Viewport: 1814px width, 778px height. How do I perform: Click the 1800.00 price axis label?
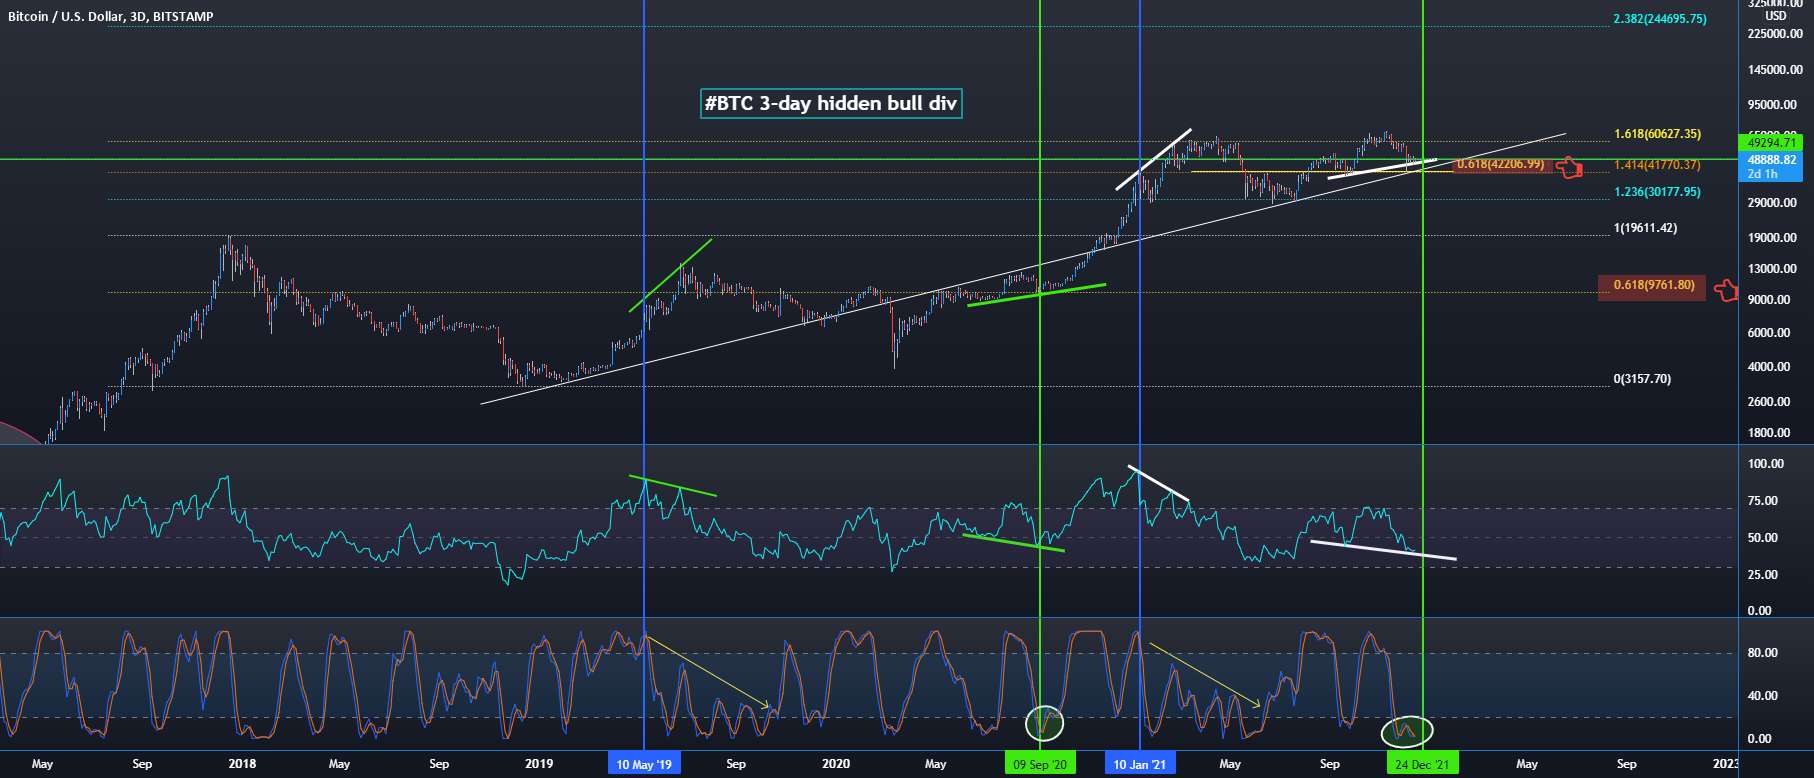pos(1769,433)
